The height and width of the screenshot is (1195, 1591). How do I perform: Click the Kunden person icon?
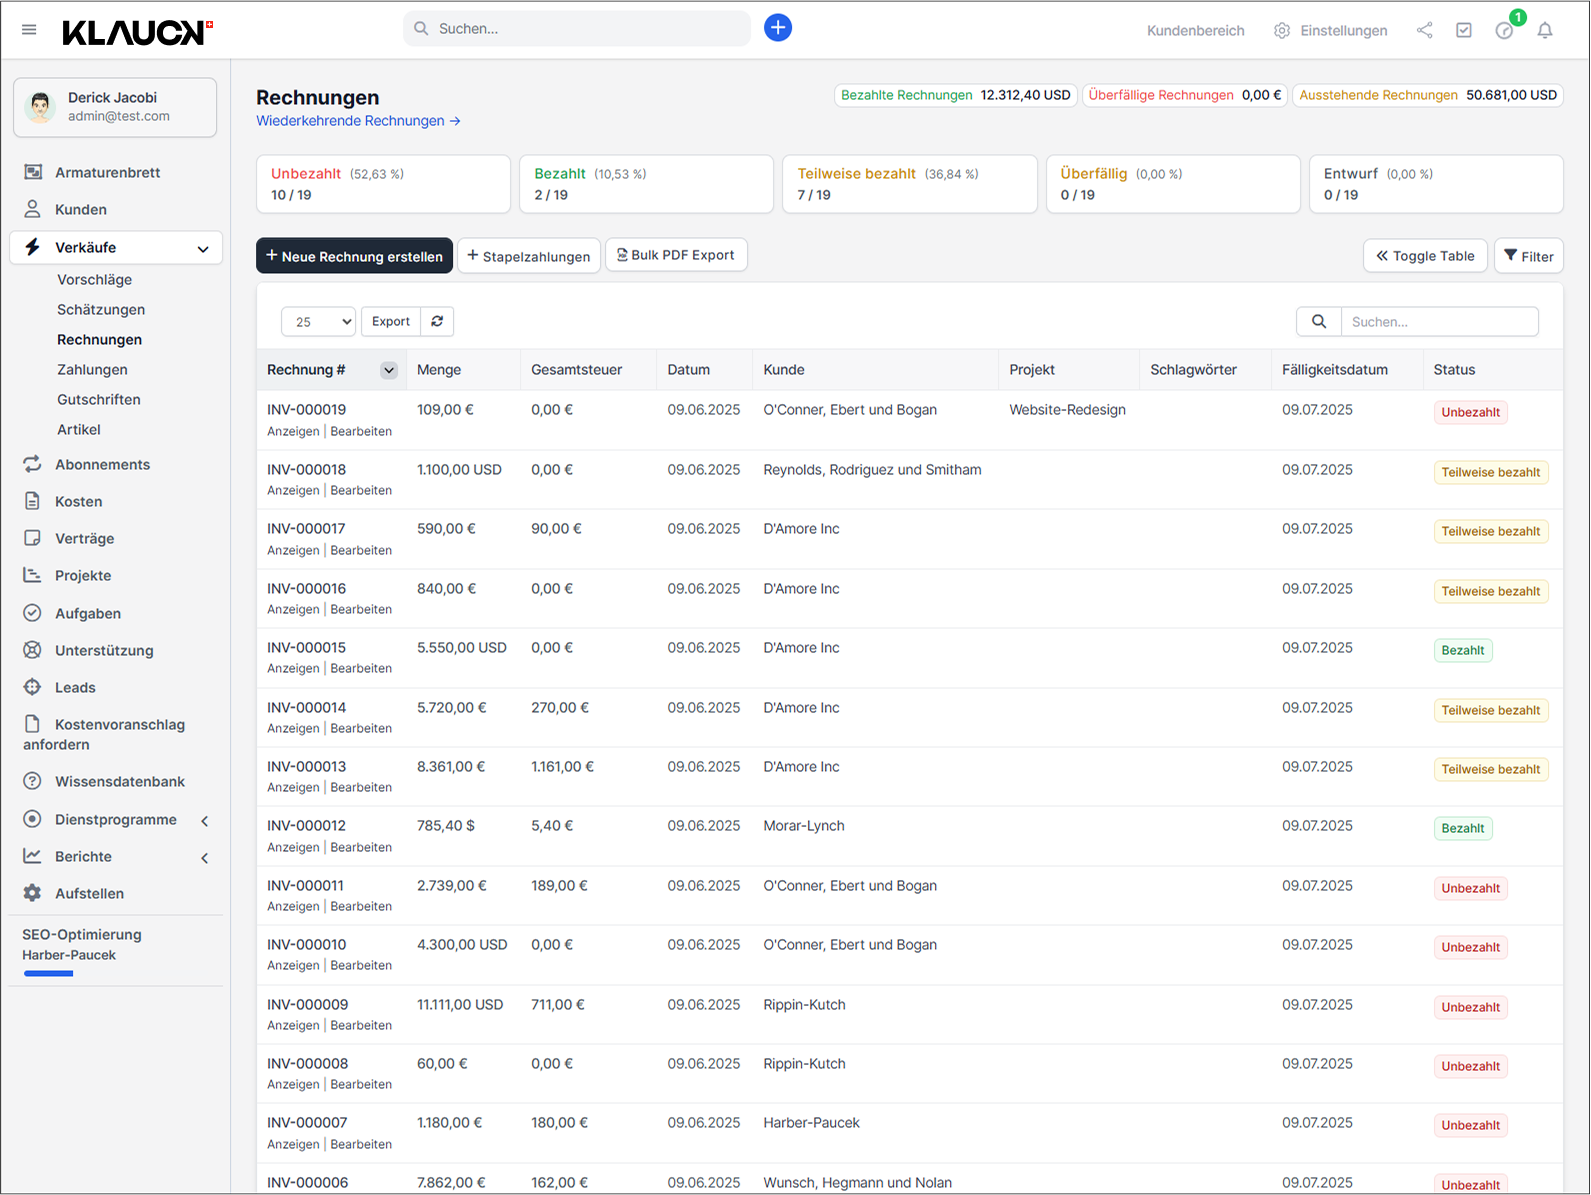(x=33, y=209)
